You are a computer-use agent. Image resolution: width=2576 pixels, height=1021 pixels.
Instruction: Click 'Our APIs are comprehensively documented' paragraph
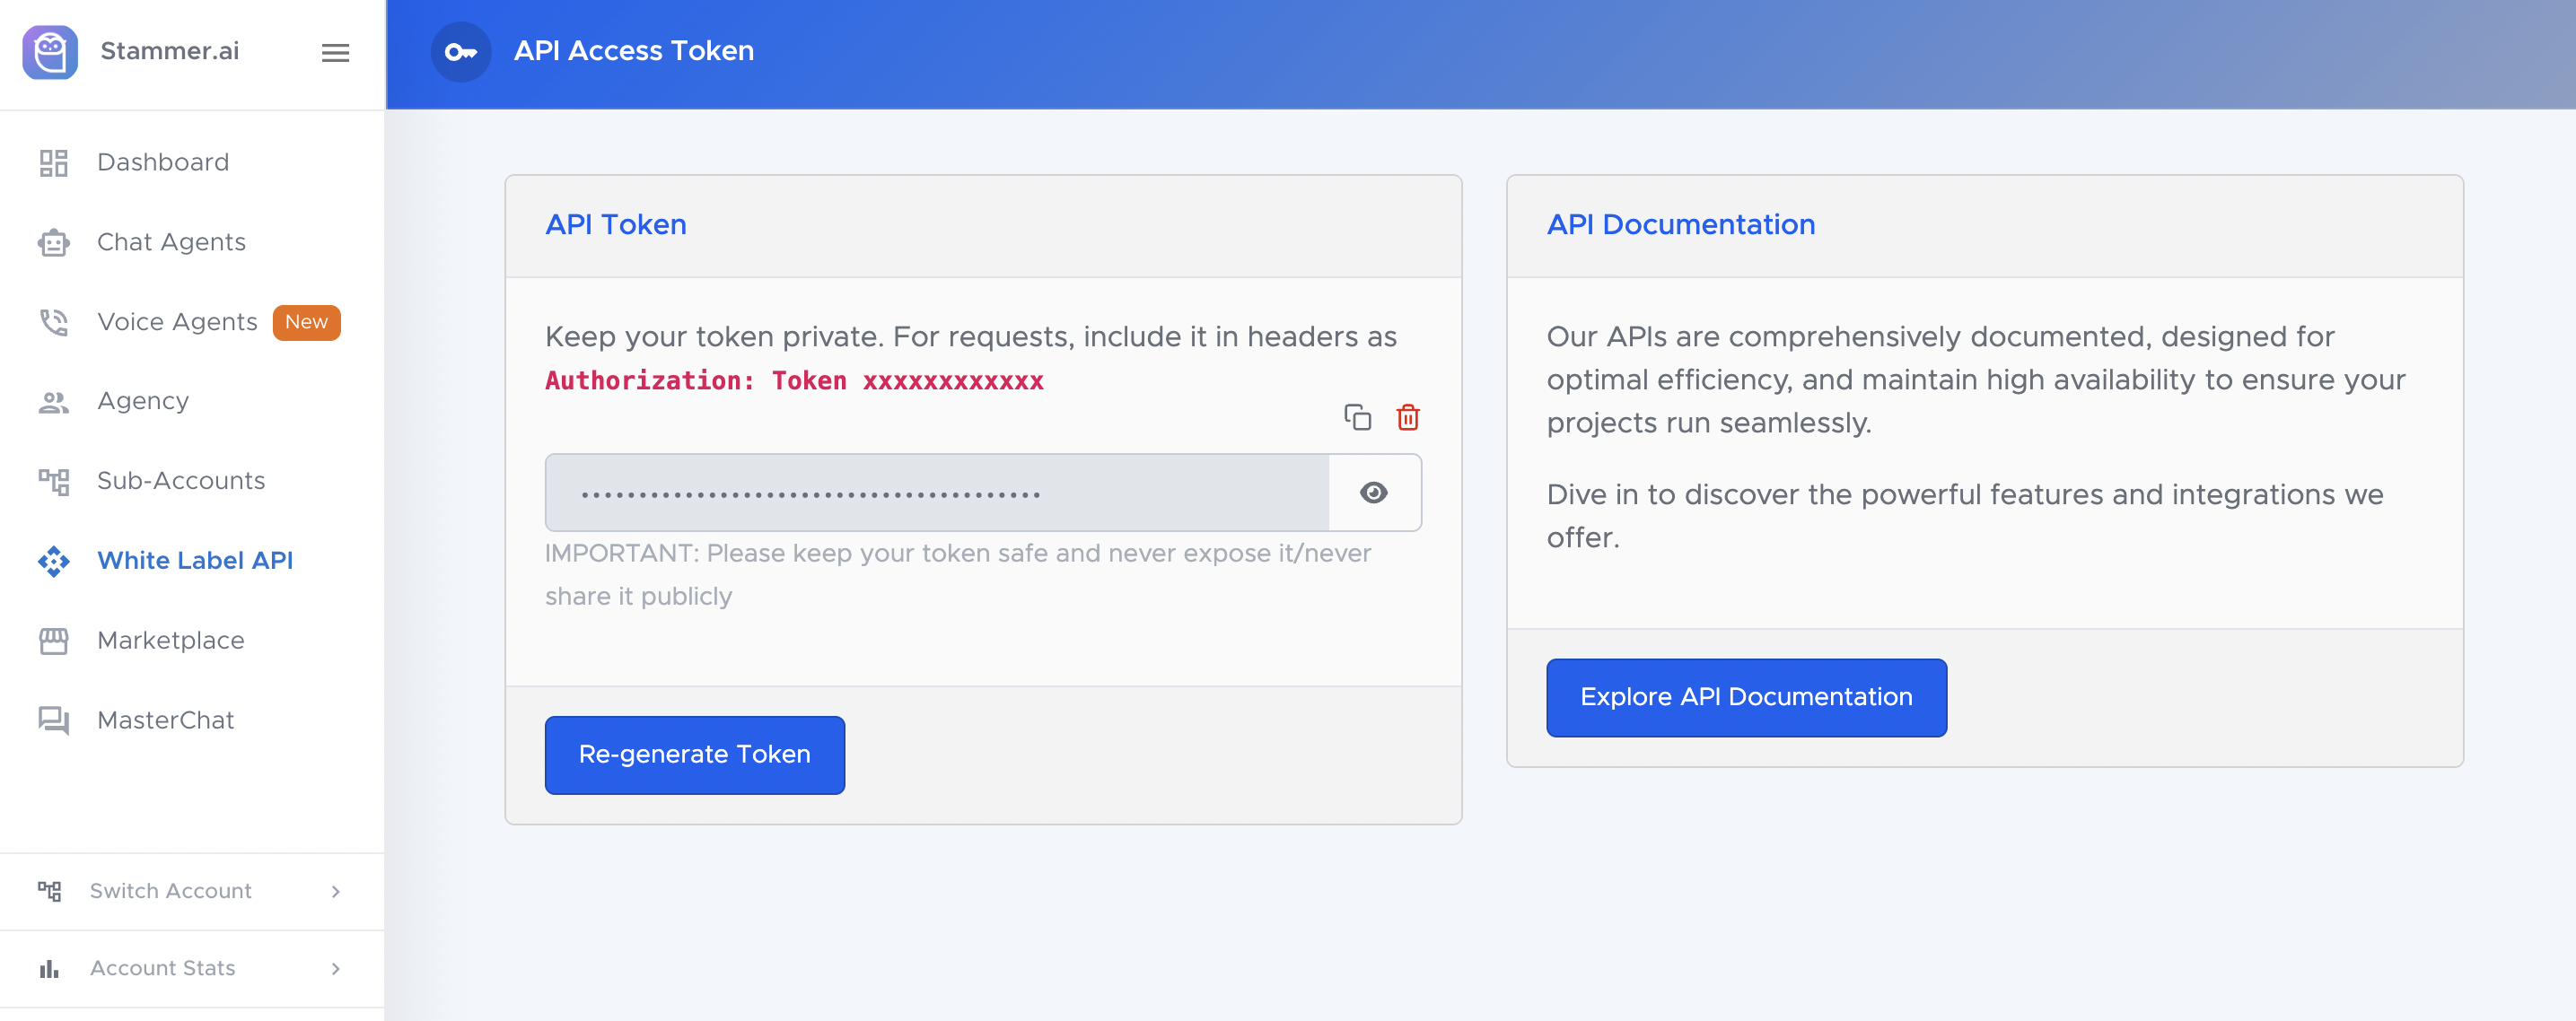(x=1975, y=380)
